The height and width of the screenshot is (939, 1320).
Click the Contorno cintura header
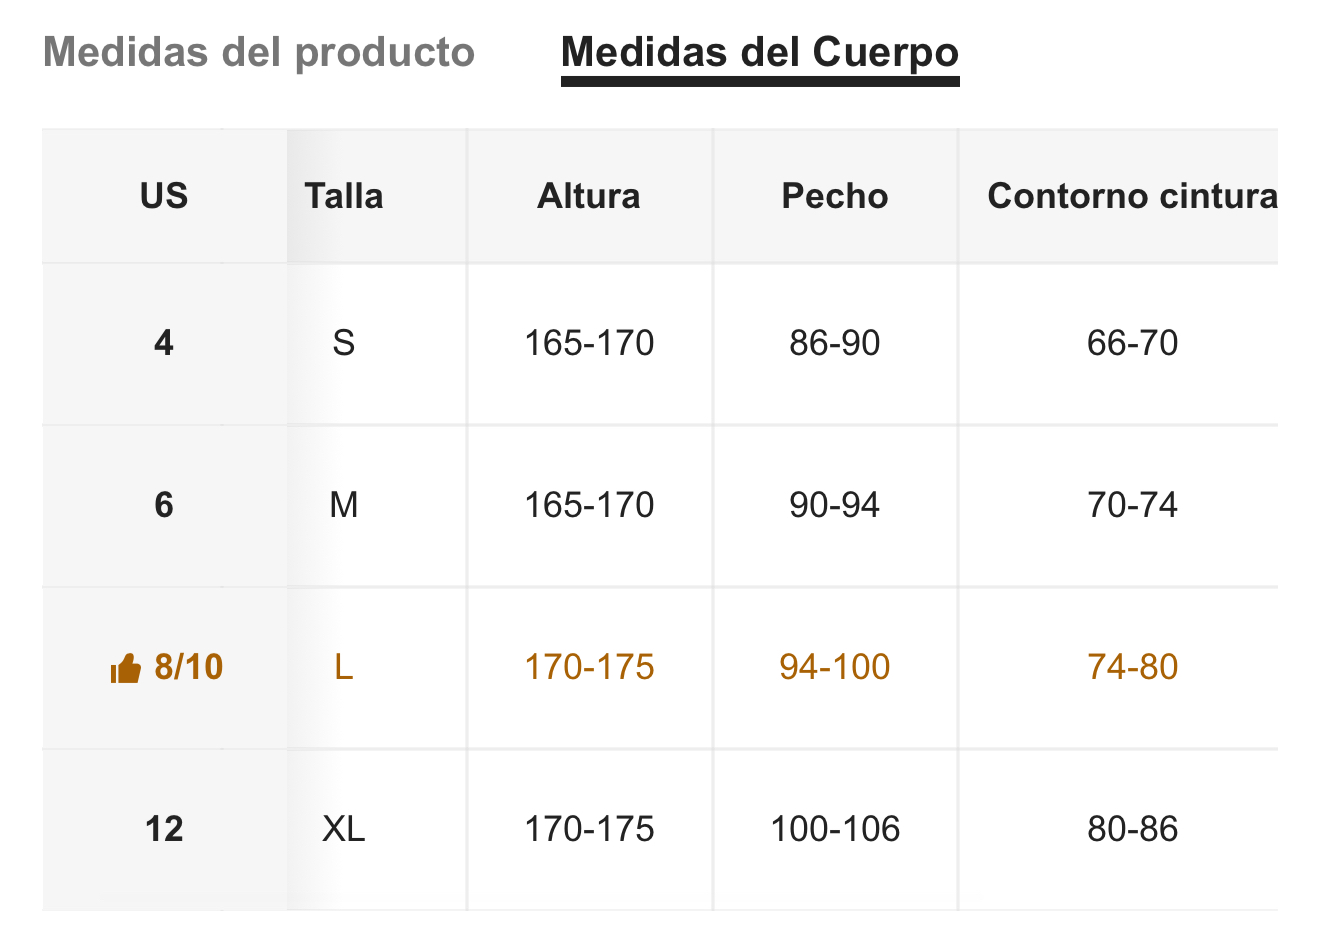point(1132,196)
